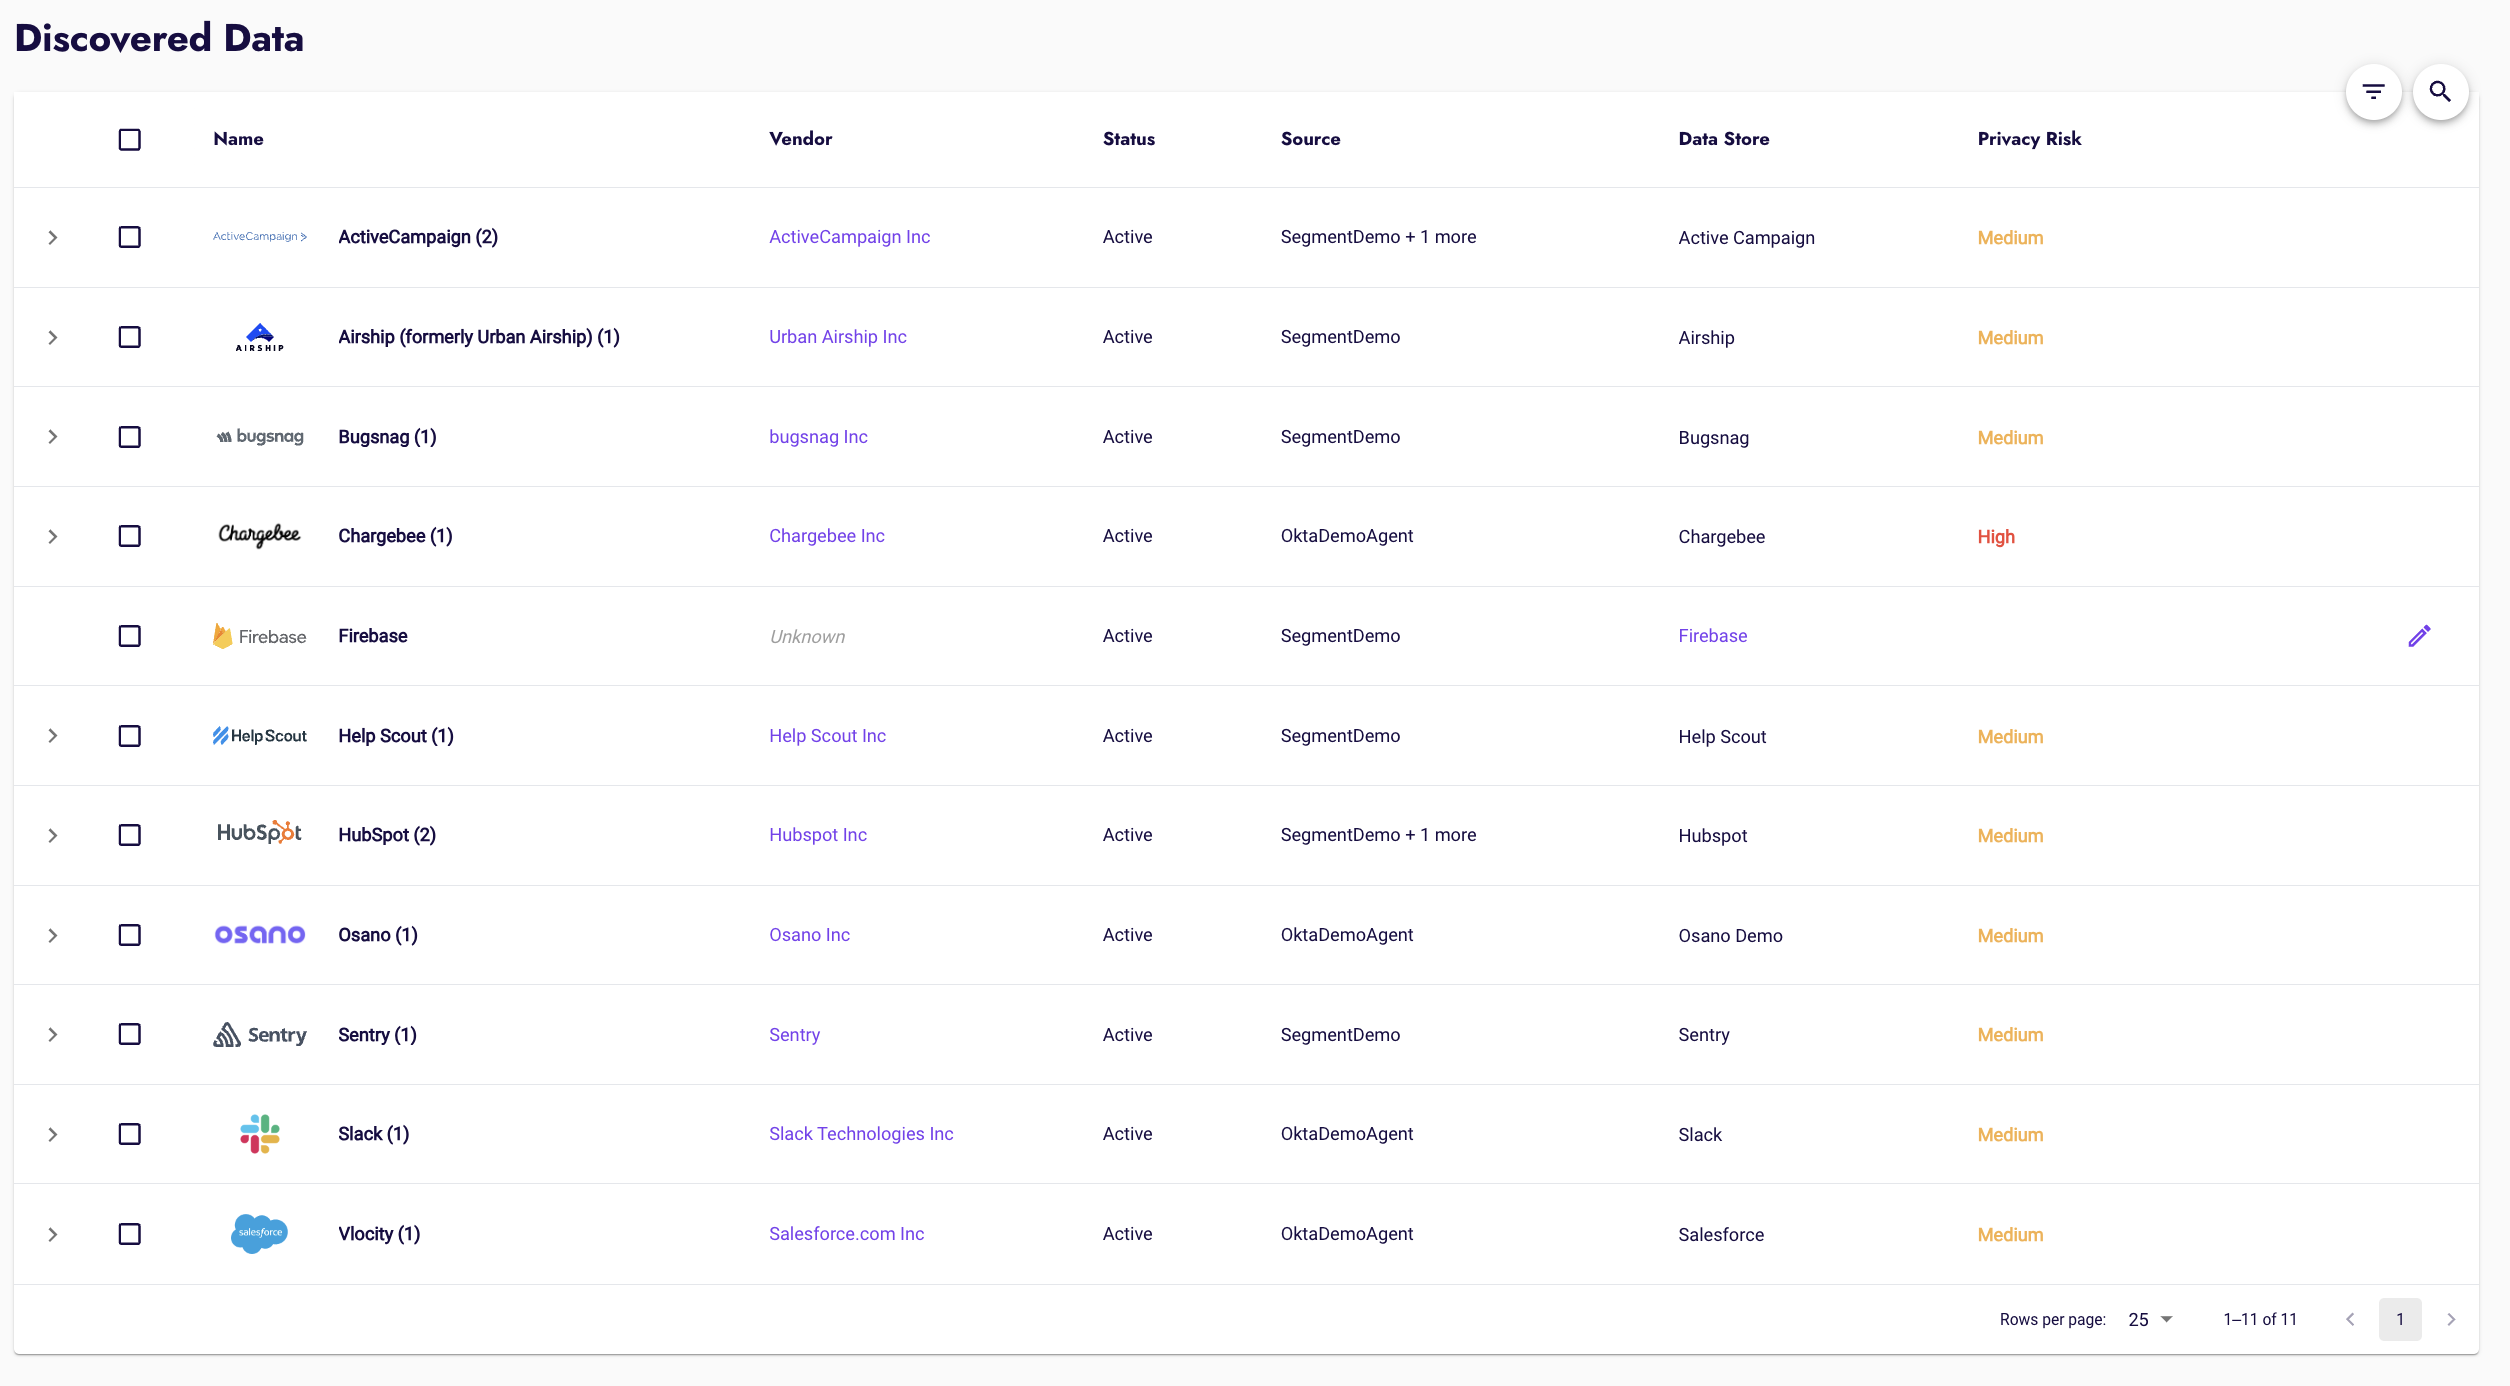This screenshot has width=2510, height=1386.
Task: Click the Firebase logo
Action: point(260,636)
